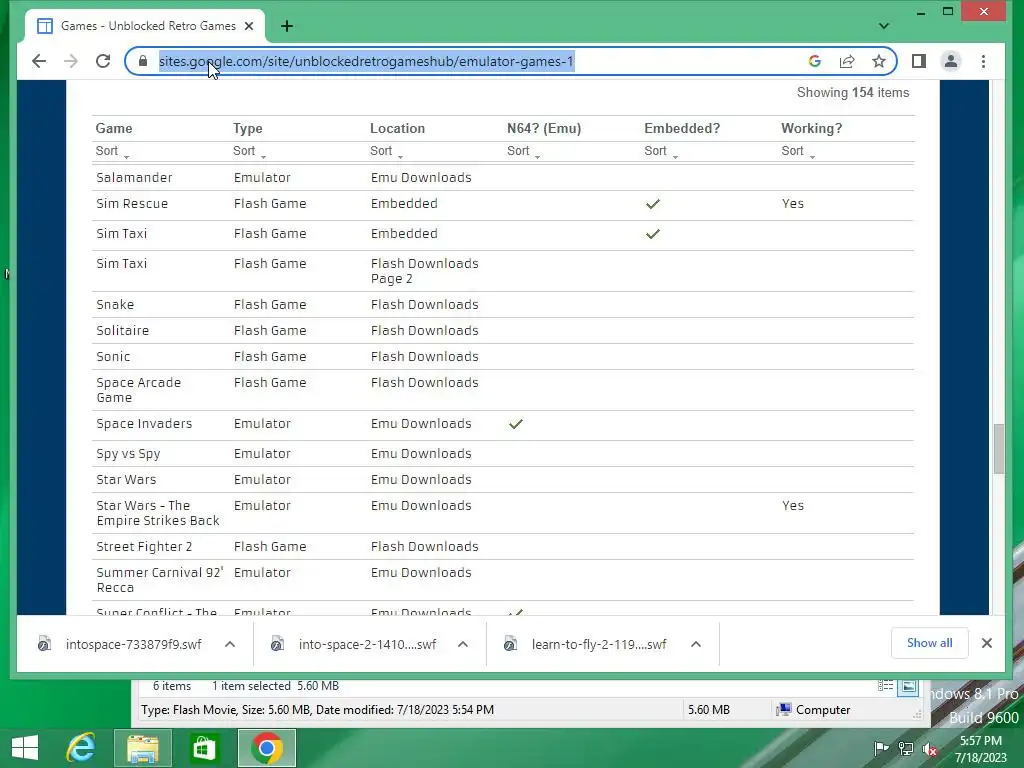Screen dimensions: 1024x768
Task: Expand options for intospace-733879f9.swf download
Action: tap(230, 645)
